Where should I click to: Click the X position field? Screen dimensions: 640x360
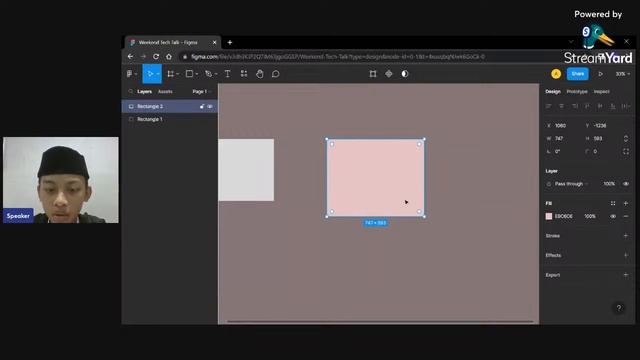pos(563,125)
